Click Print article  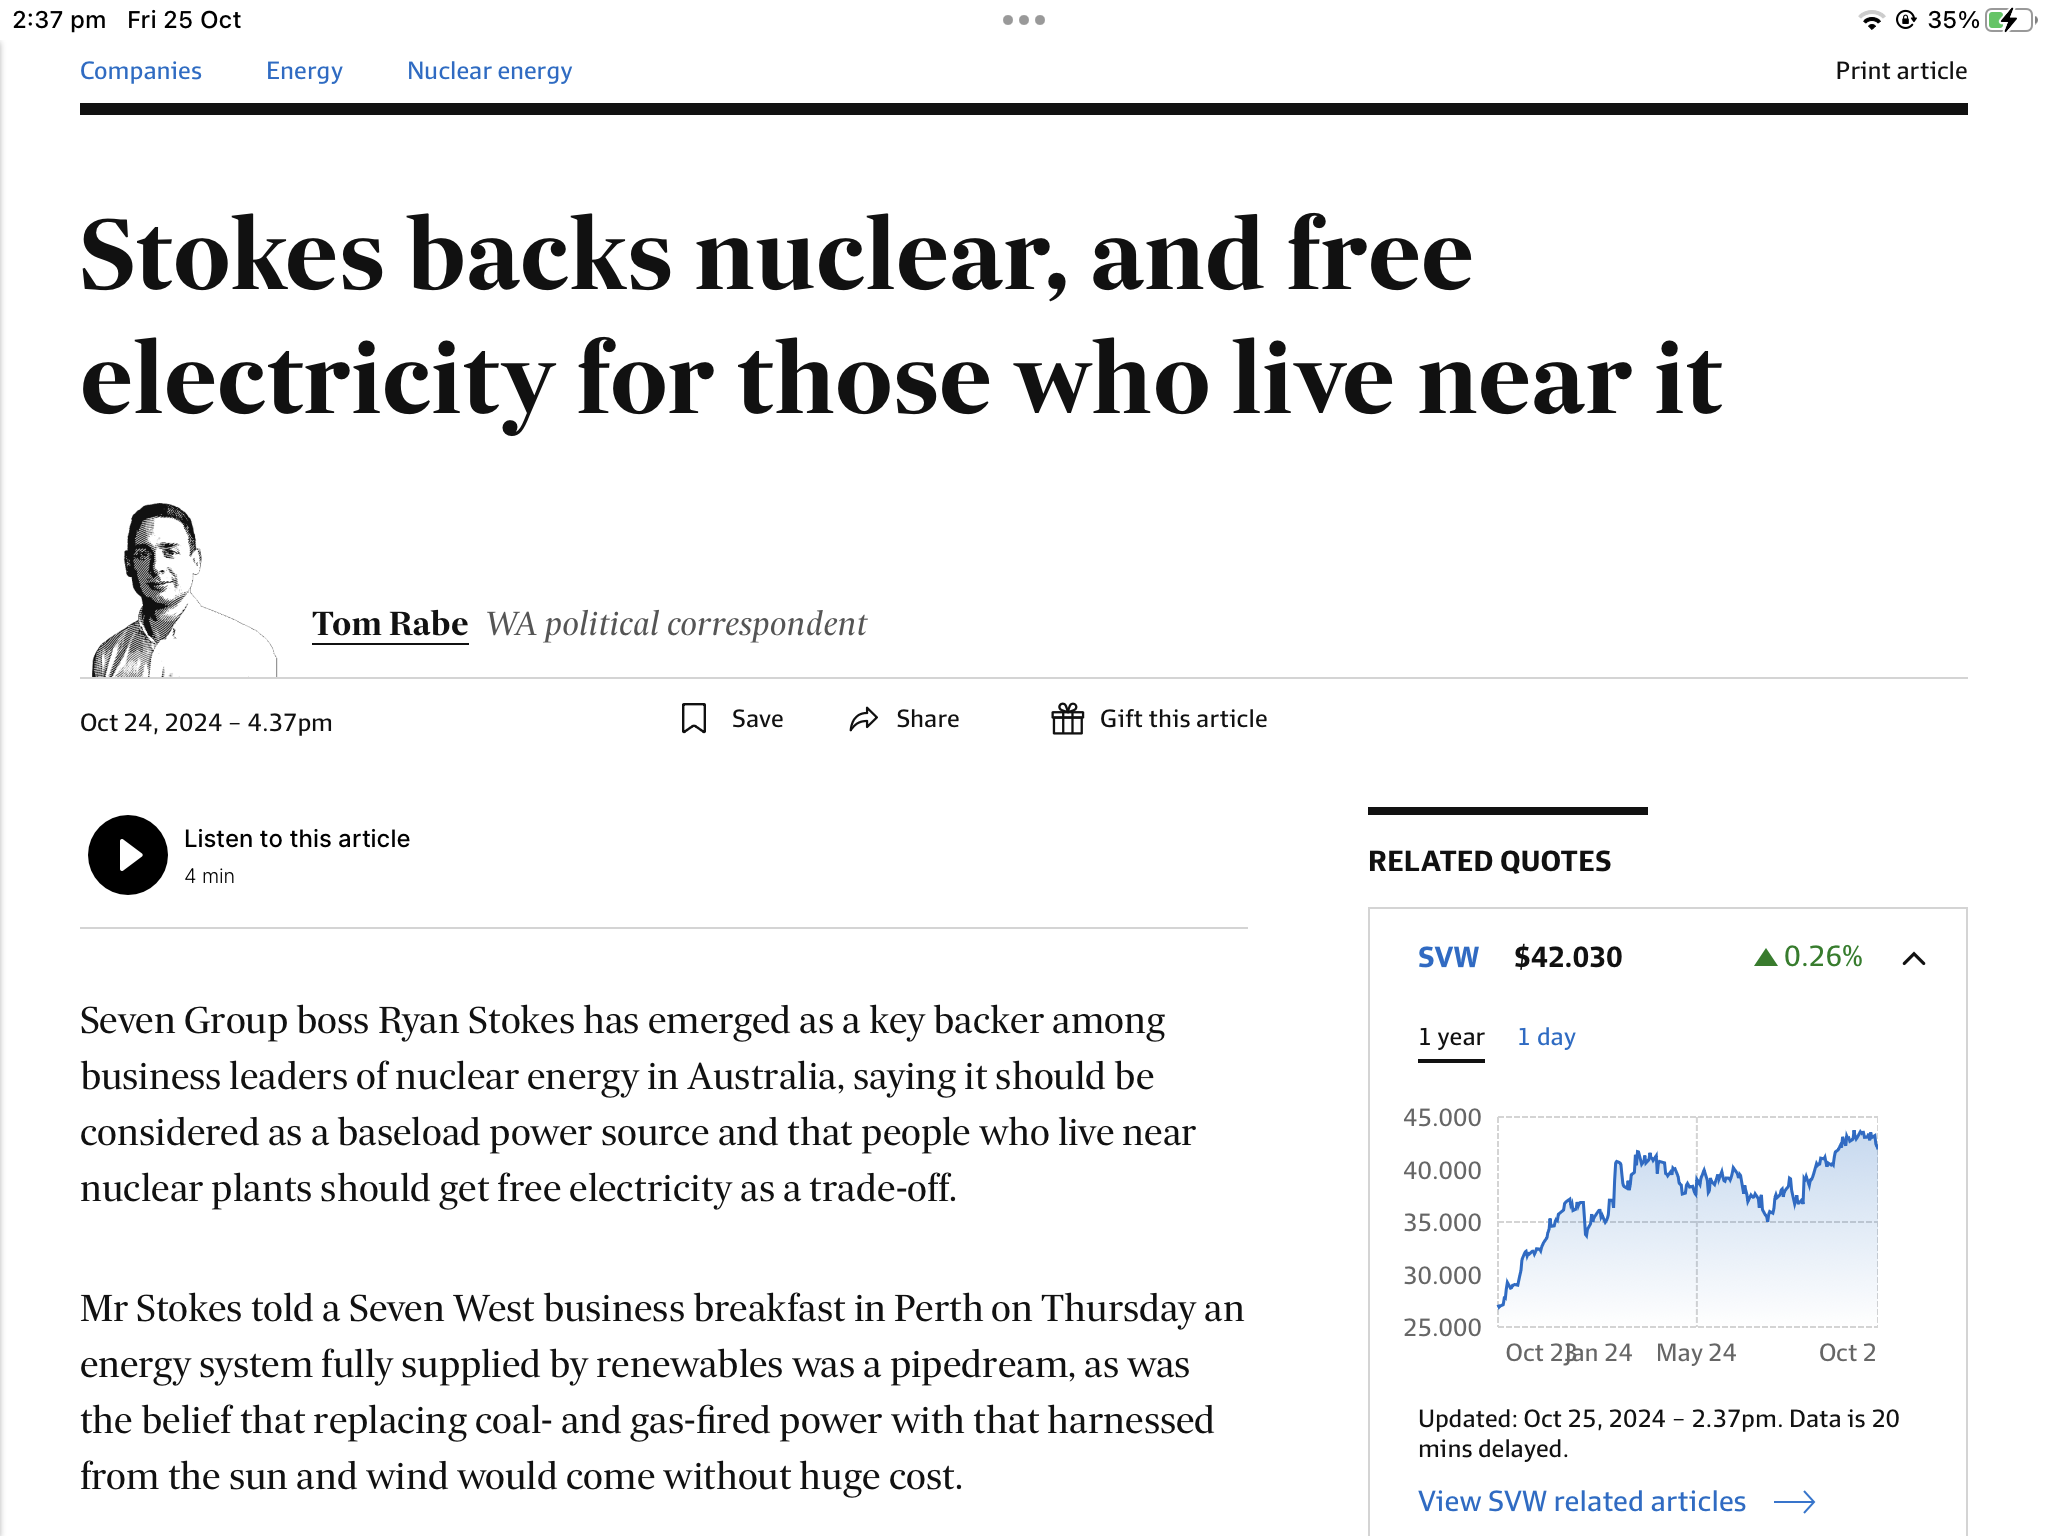click(x=1901, y=71)
